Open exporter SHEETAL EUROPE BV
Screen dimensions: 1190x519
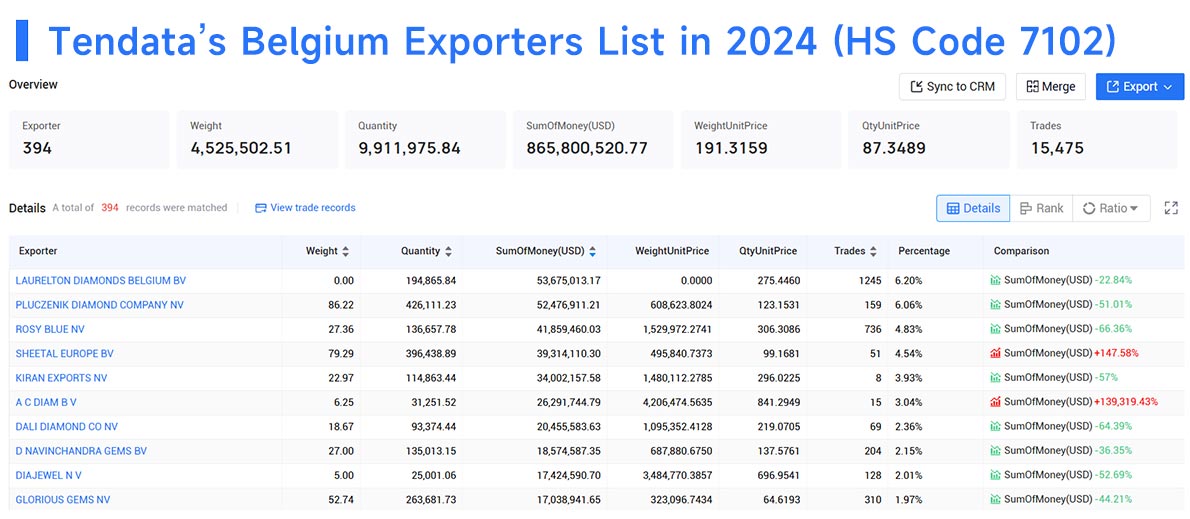pos(65,354)
